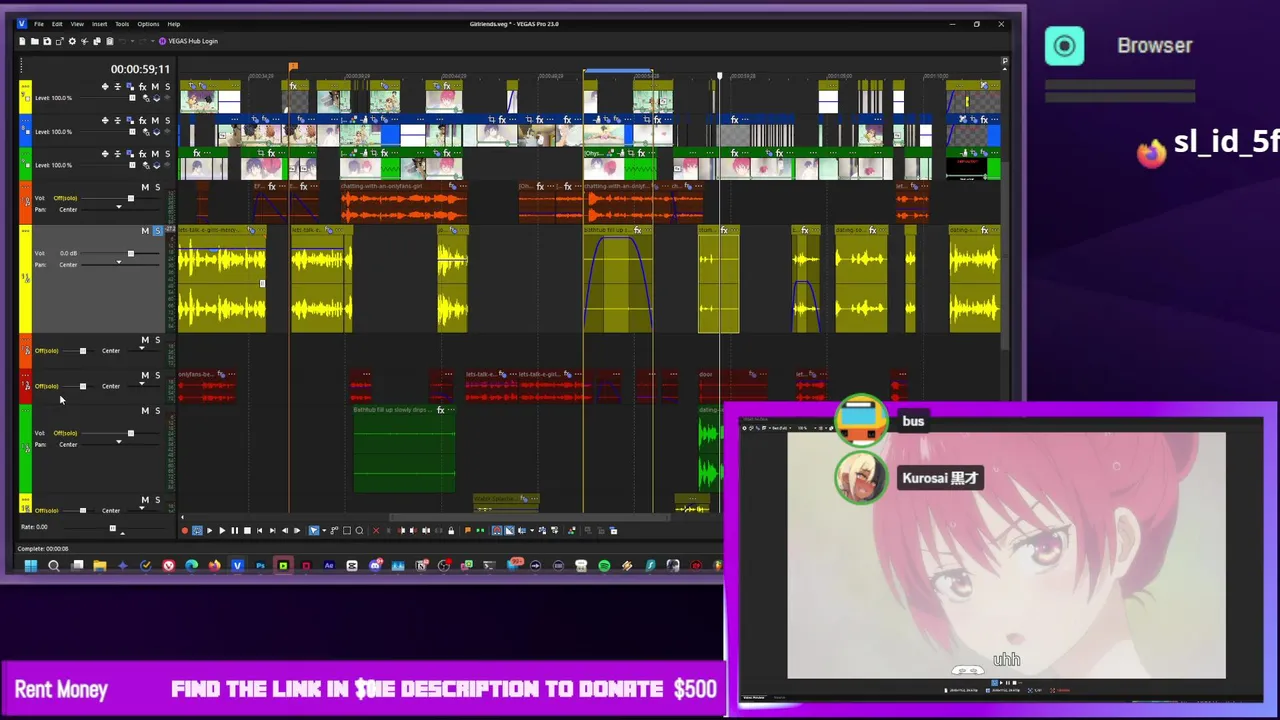Insert marker using orange marker icon
Image resolution: width=1280 pixels, height=720 pixels.
(x=468, y=531)
